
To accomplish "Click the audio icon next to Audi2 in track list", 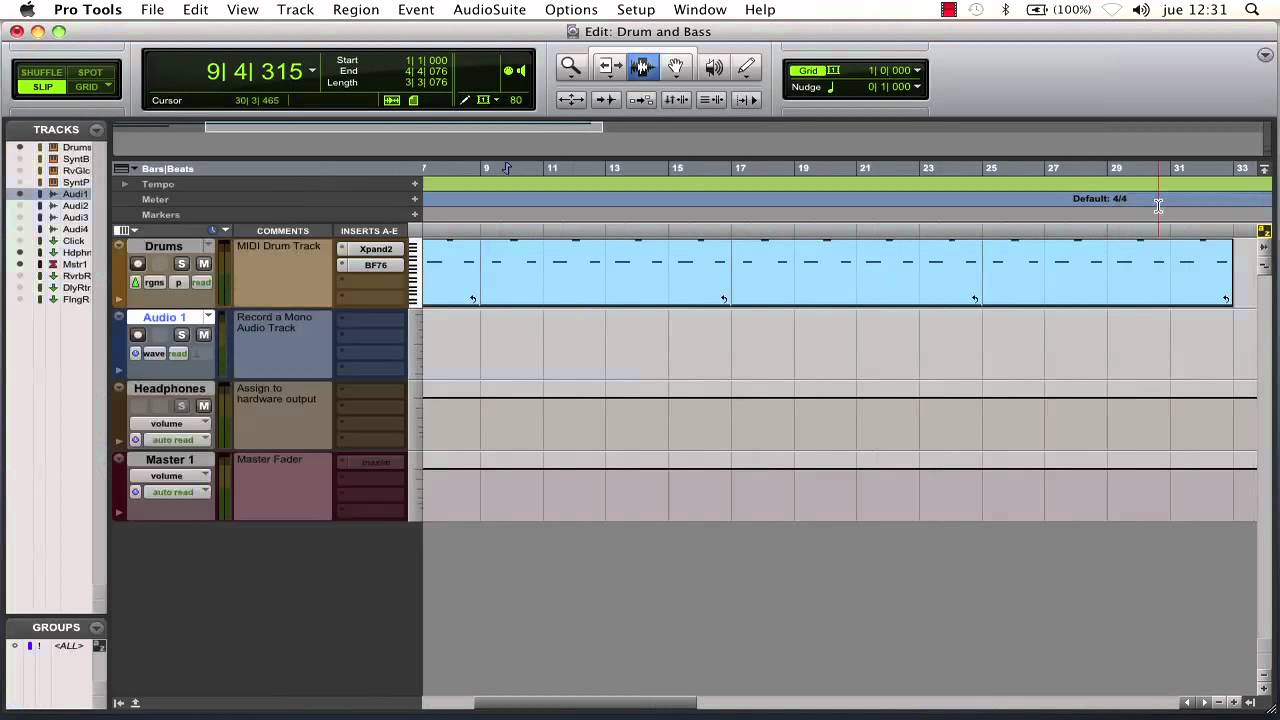I will 54,206.
